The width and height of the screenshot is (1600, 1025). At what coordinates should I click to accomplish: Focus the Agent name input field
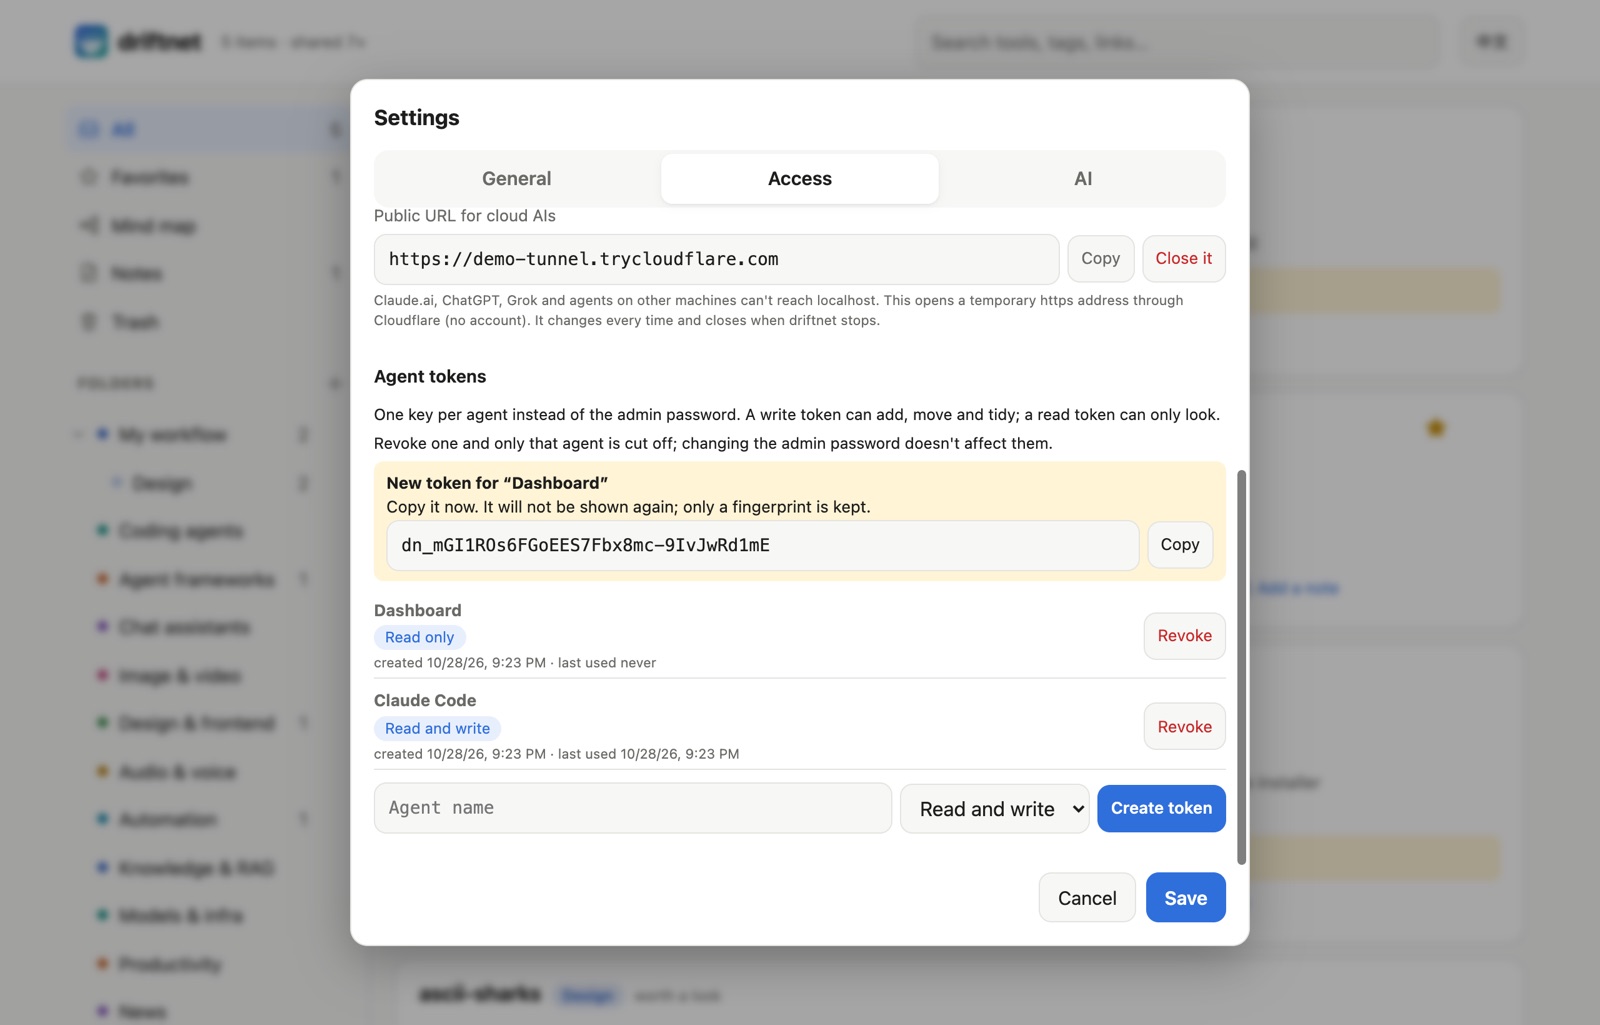[x=633, y=808]
